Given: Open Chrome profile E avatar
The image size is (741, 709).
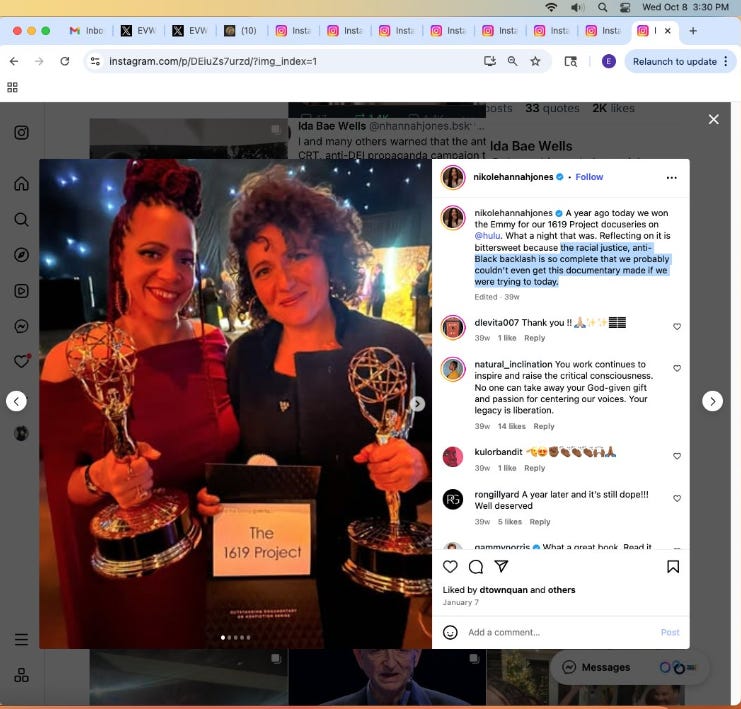Looking at the screenshot, I should click(x=609, y=61).
